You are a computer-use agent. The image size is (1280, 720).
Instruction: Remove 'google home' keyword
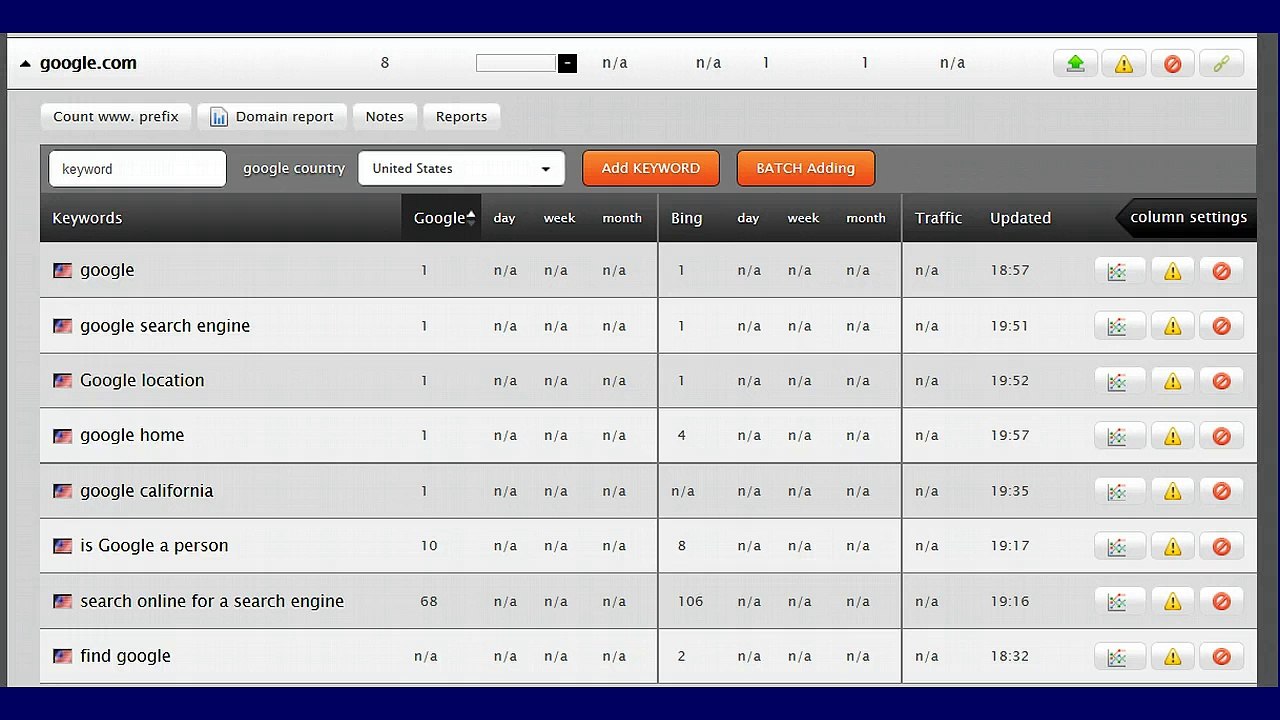(1221, 436)
